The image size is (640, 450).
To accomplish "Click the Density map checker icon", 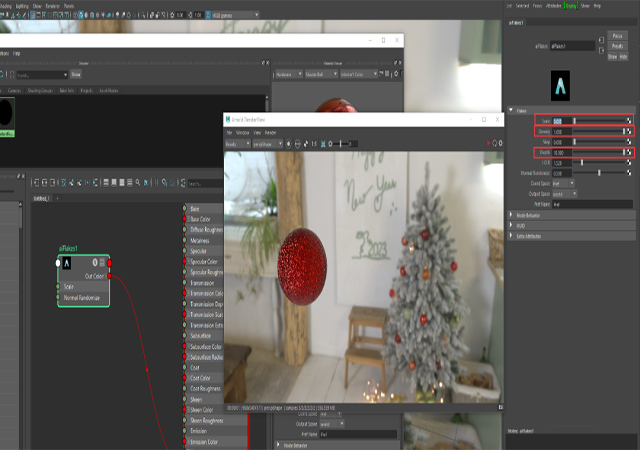I will point(629,131).
